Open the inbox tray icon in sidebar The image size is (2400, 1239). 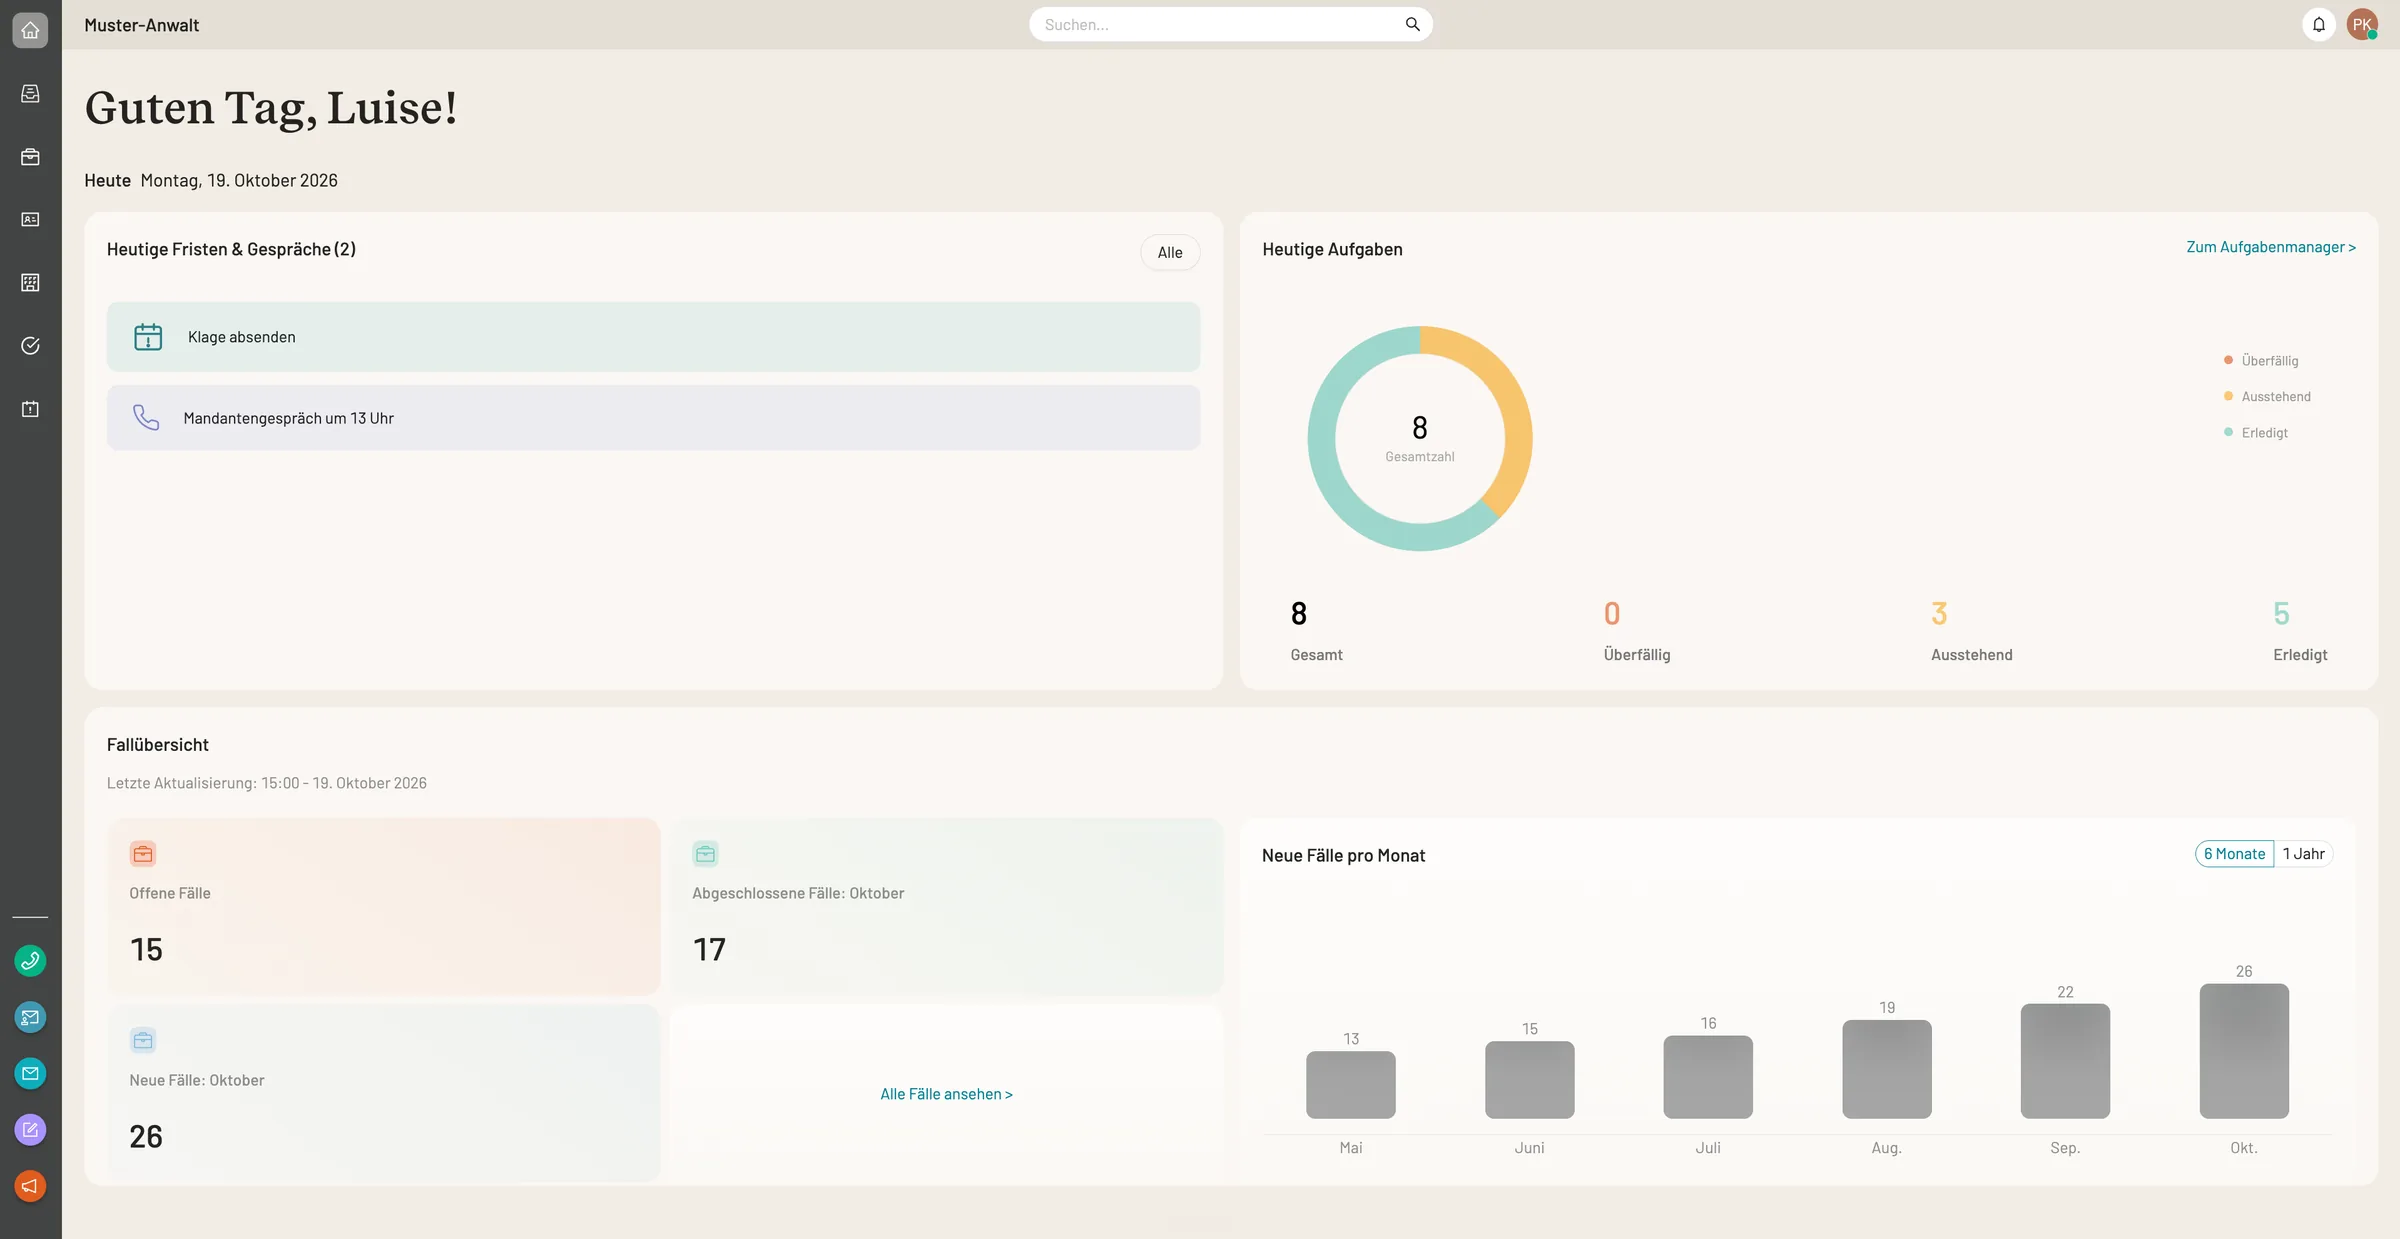click(x=30, y=93)
